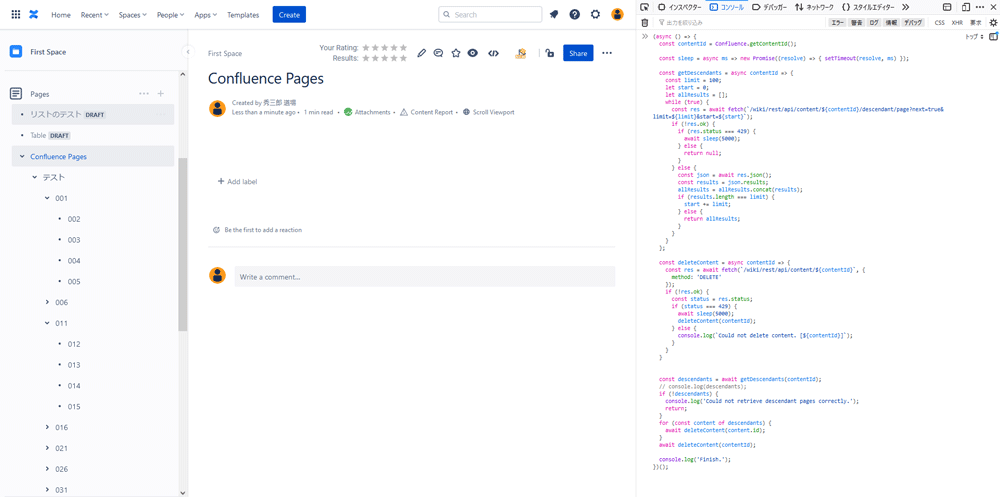Open the view source code icon
This screenshot has height=497, width=1000.
(x=493, y=54)
